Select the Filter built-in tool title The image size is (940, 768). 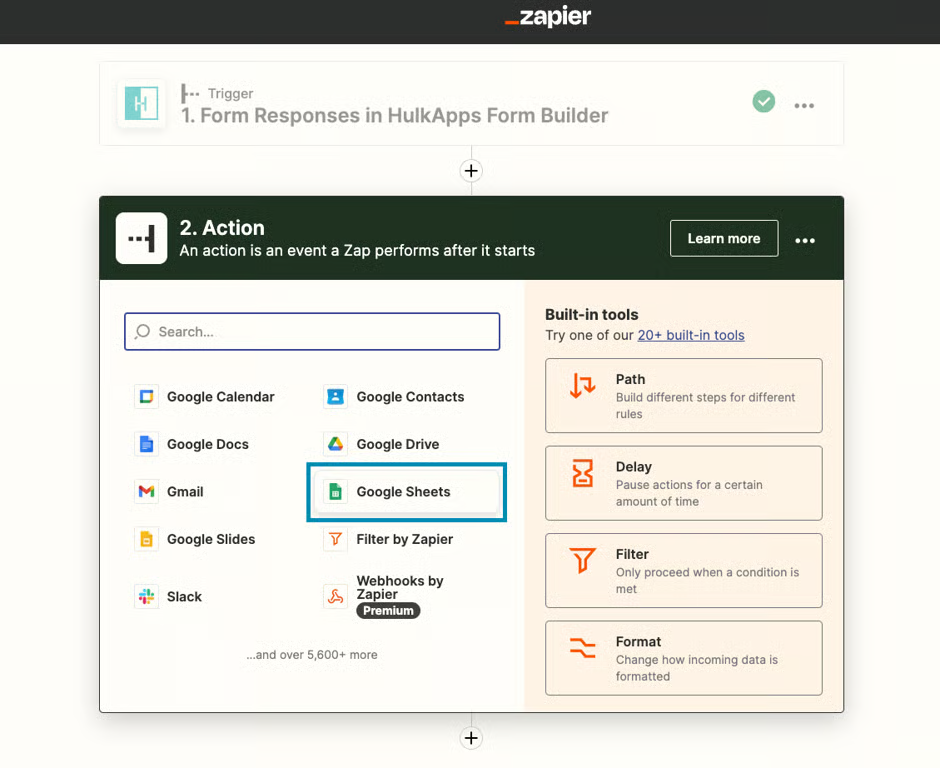[x=632, y=555]
